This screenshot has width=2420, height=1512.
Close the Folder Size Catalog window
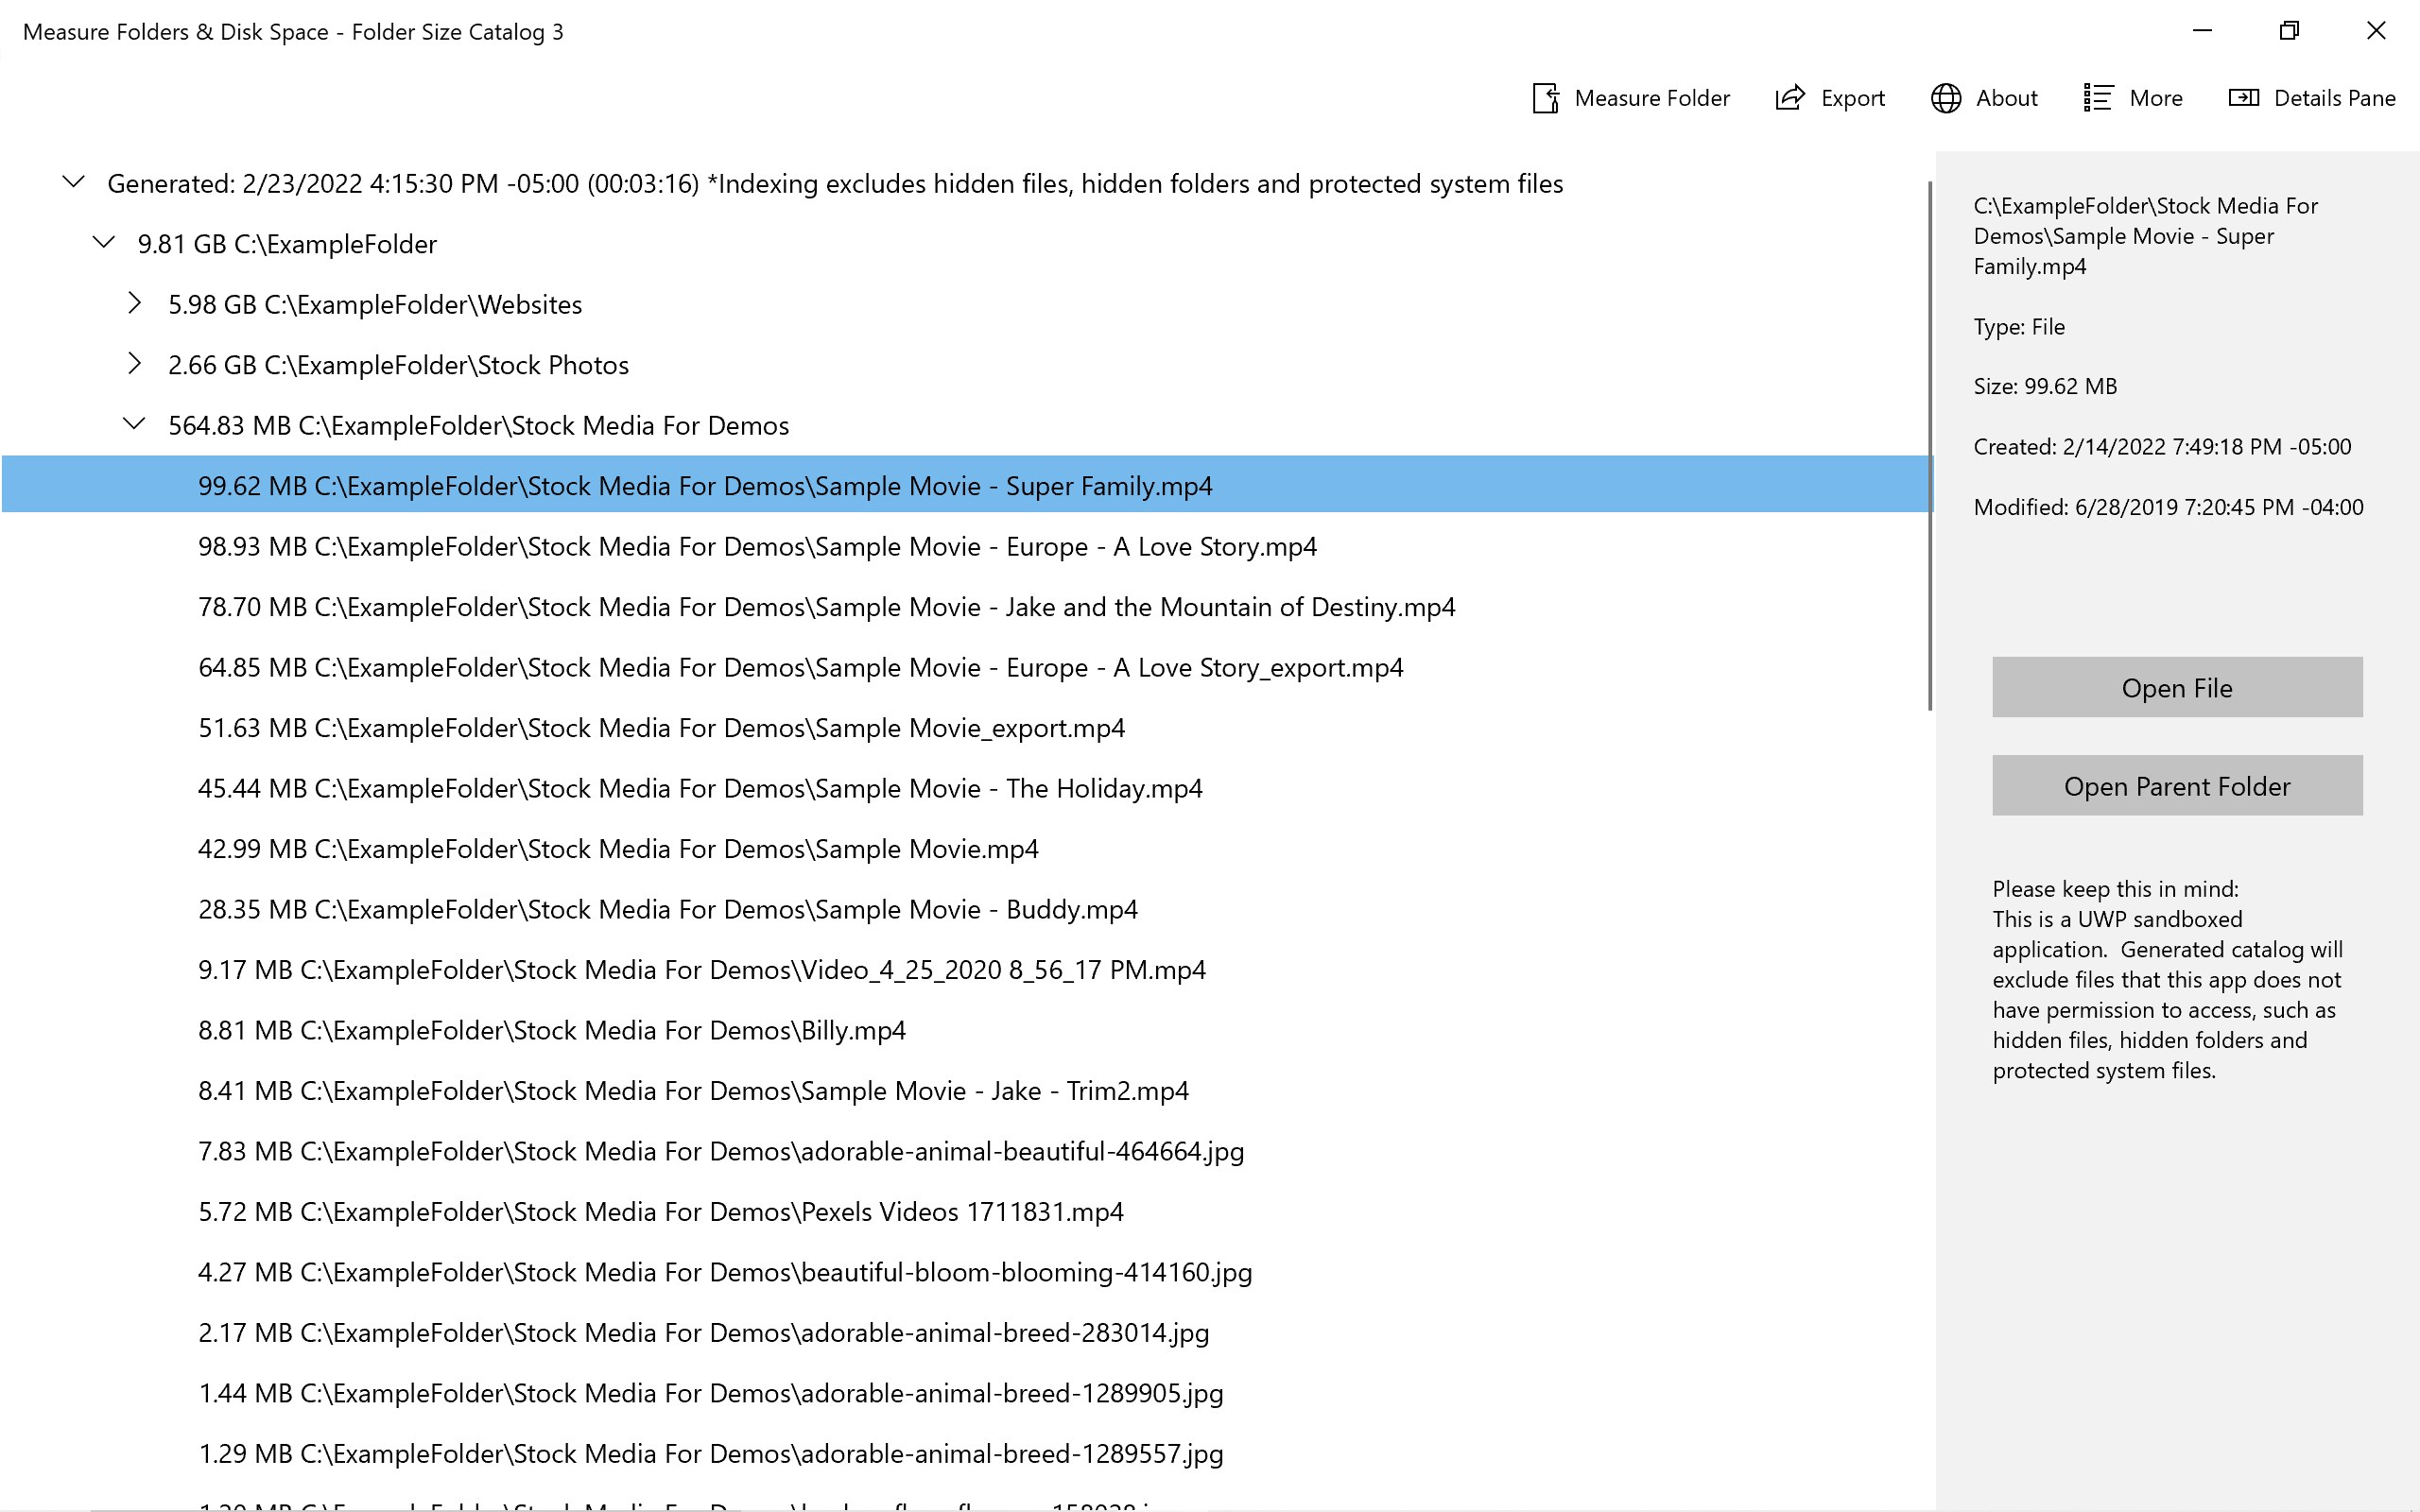click(2376, 31)
